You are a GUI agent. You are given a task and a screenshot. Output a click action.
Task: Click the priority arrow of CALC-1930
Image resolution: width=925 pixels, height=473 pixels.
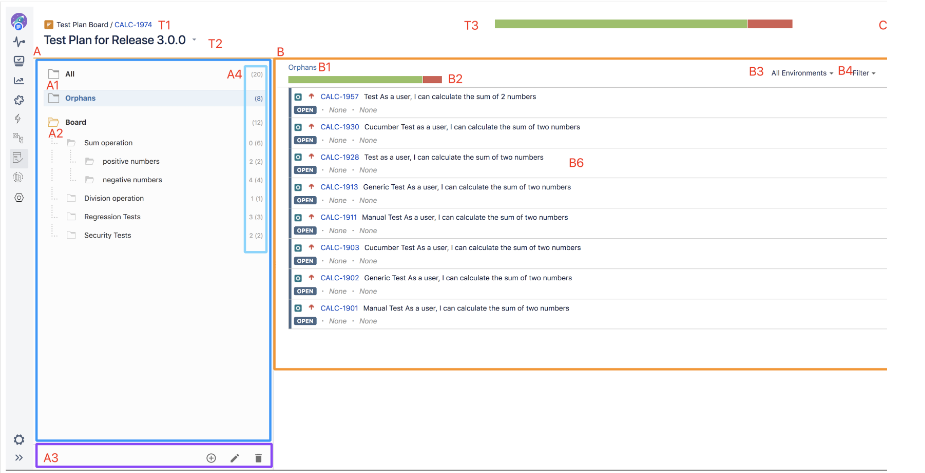tap(311, 127)
